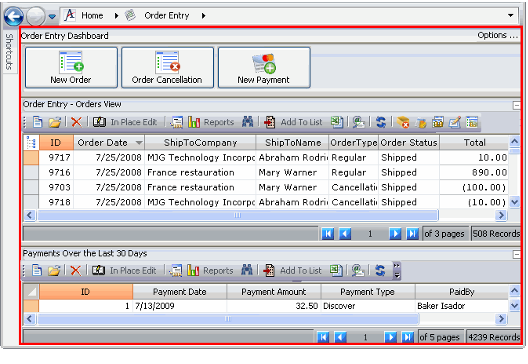Screen dimensions: 528x364
Task: Open the address bar dropdown arrow
Action: pos(510,15)
